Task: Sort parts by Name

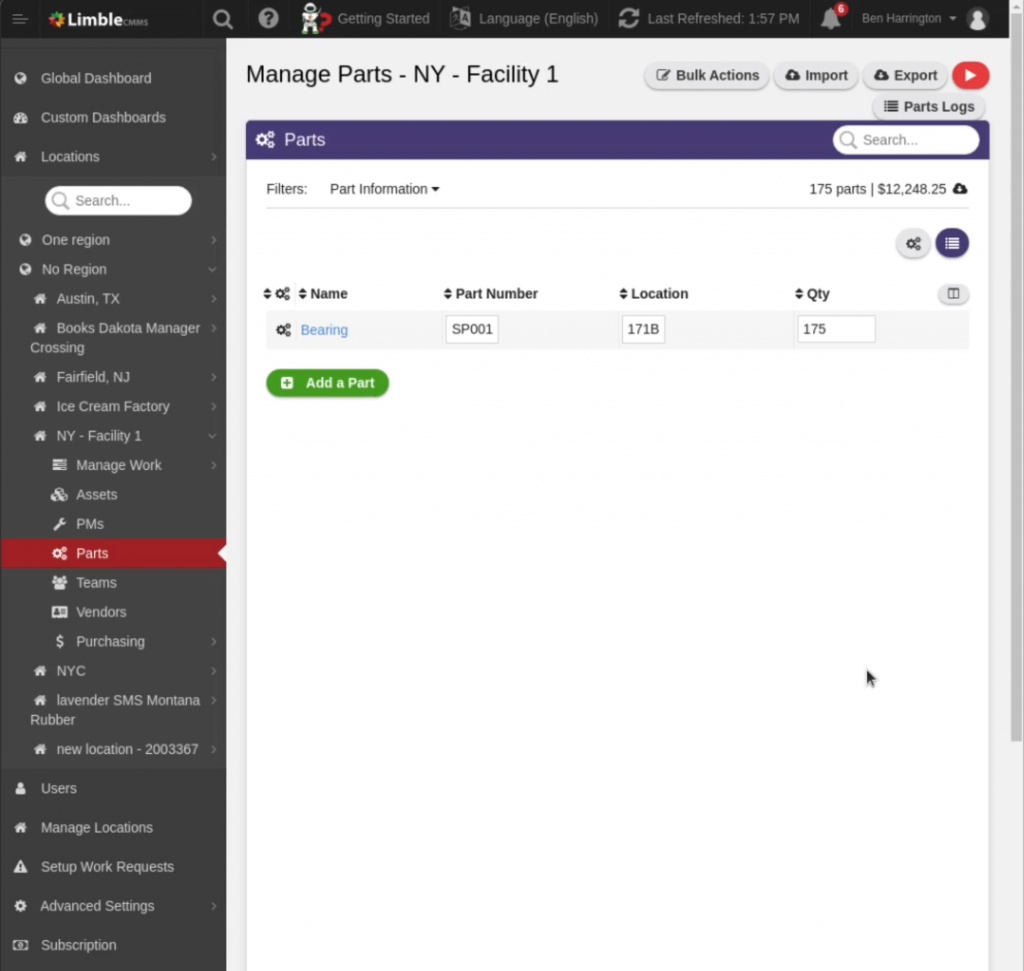Action: 323,294
